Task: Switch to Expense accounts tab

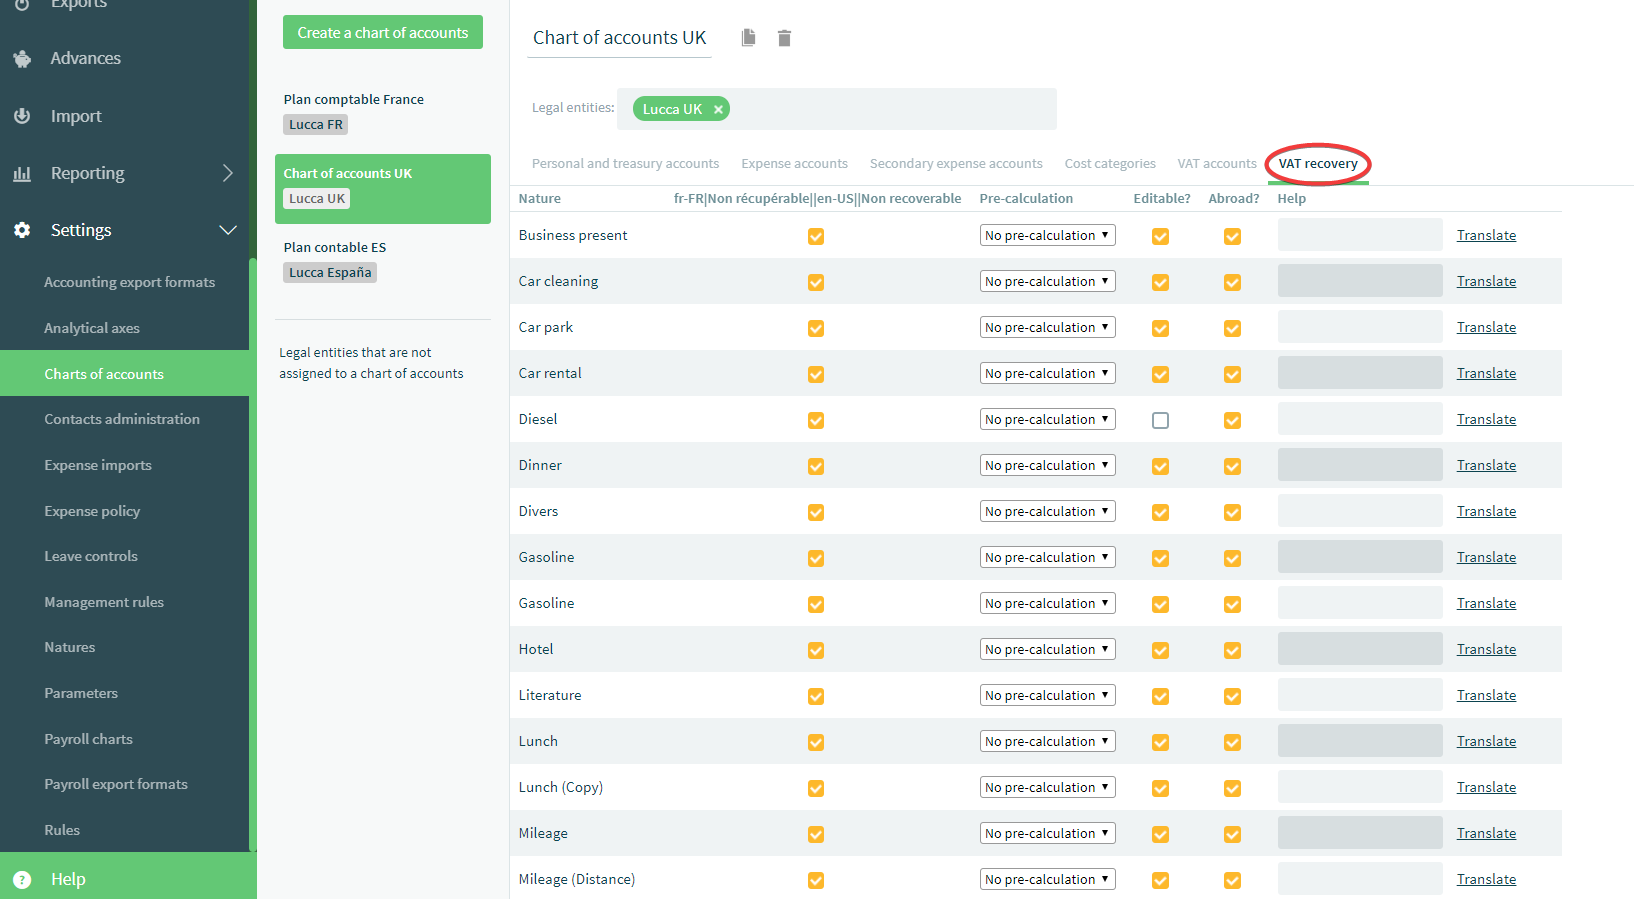Action: coord(794,163)
